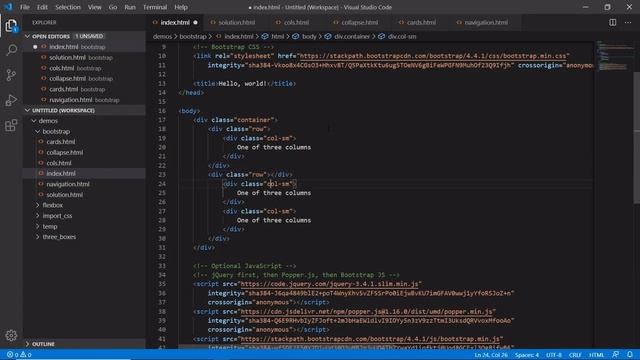Click the div.container breadcrumb
The width and height of the screenshot is (640, 360).
352,36
